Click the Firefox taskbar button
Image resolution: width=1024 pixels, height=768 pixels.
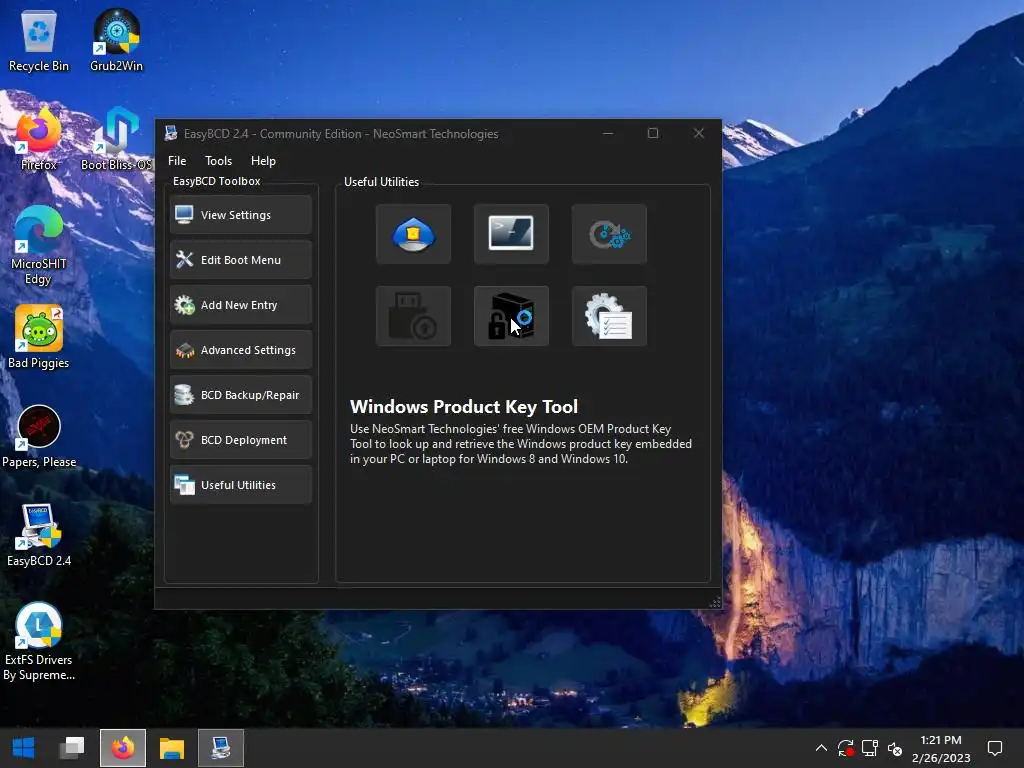(x=123, y=748)
